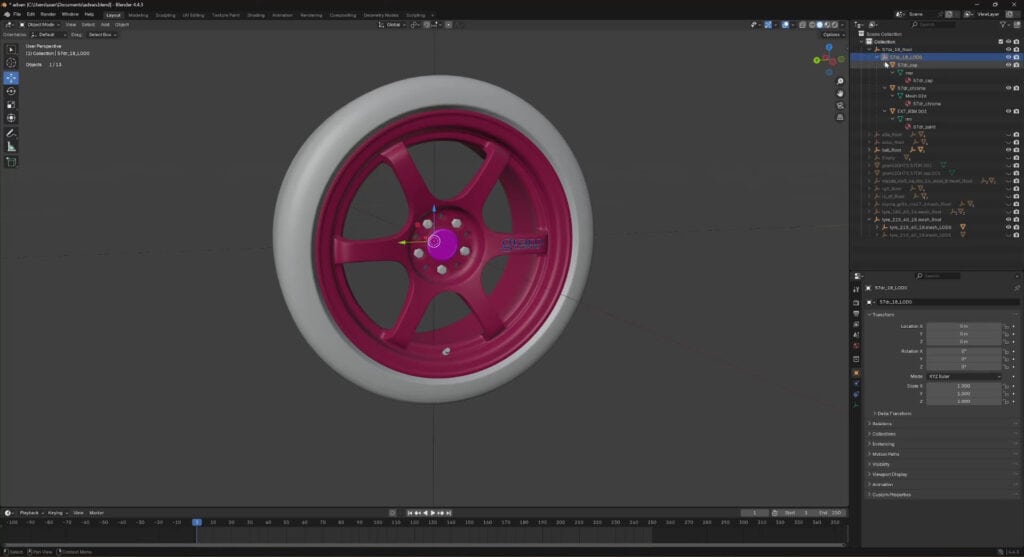Click the timeline current-frame marker

(x=197, y=522)
